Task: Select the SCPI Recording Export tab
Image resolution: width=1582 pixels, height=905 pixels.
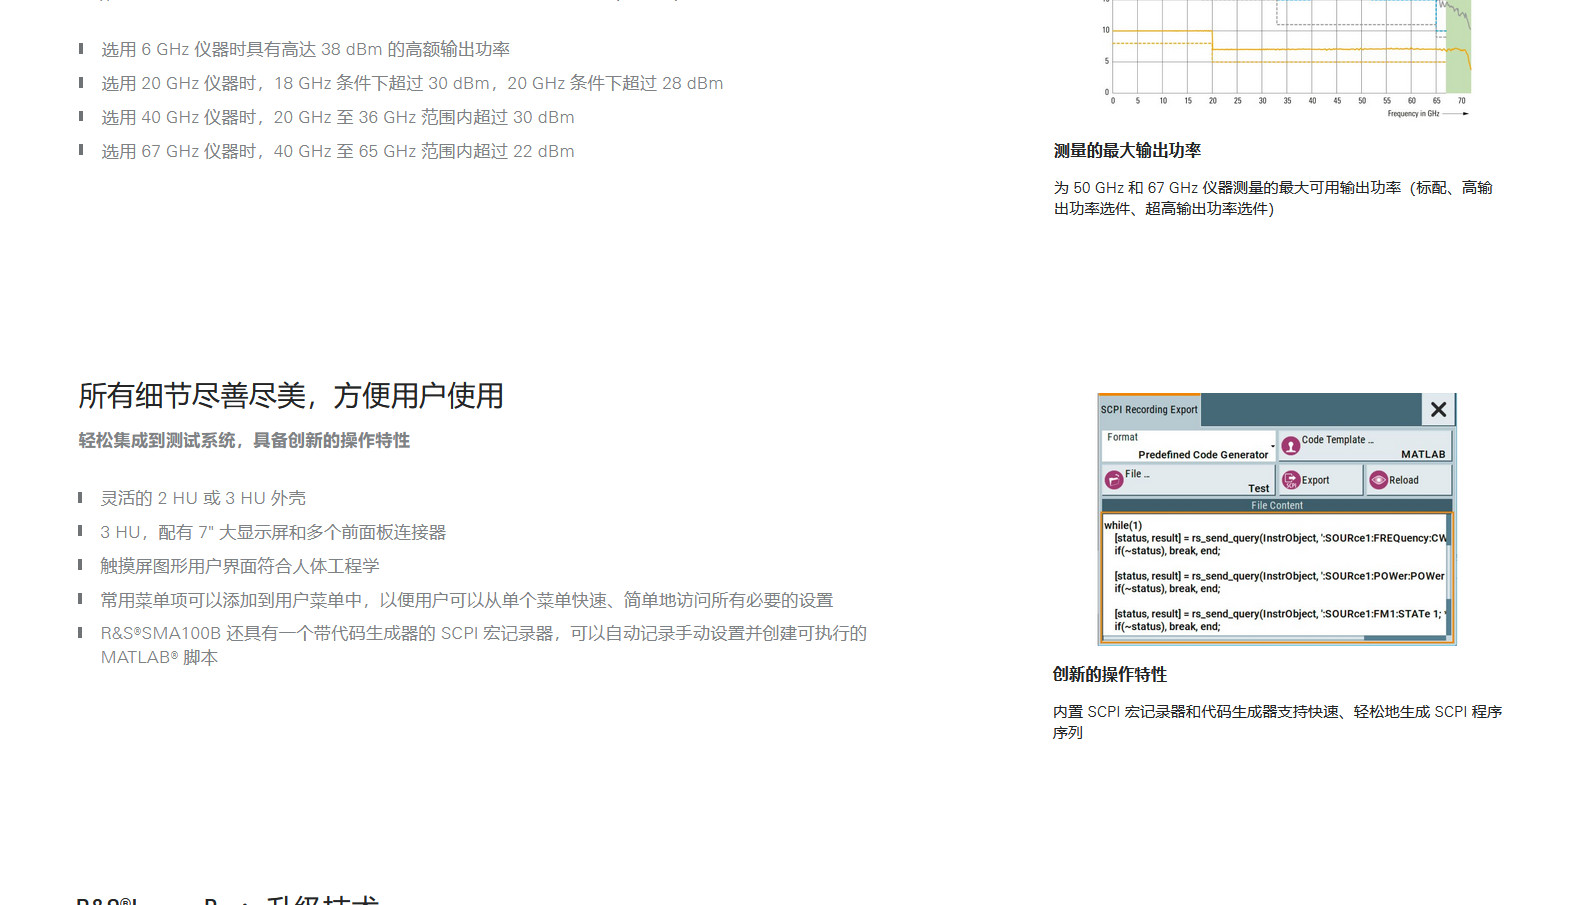Action: 1149,410
